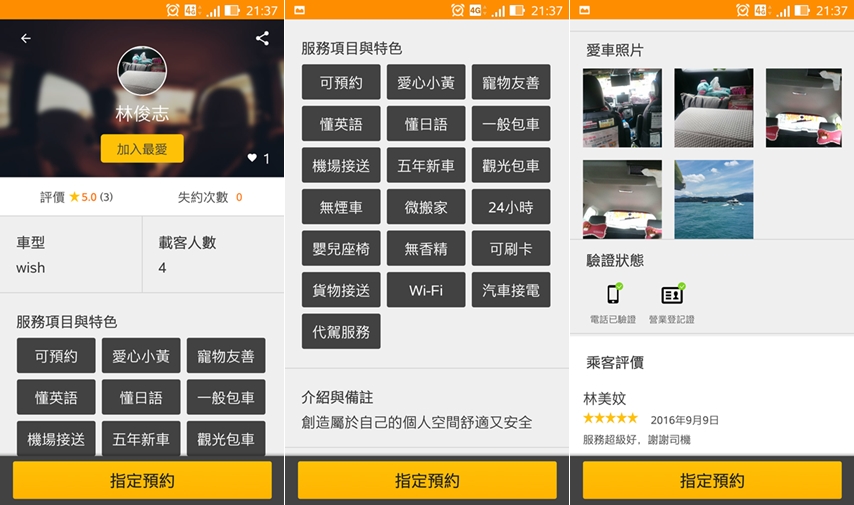The width and height of the screenshot is (854, 505).
Task: Read note 創造屬於自己的個人空間舒適又安全
Action: 417,422
